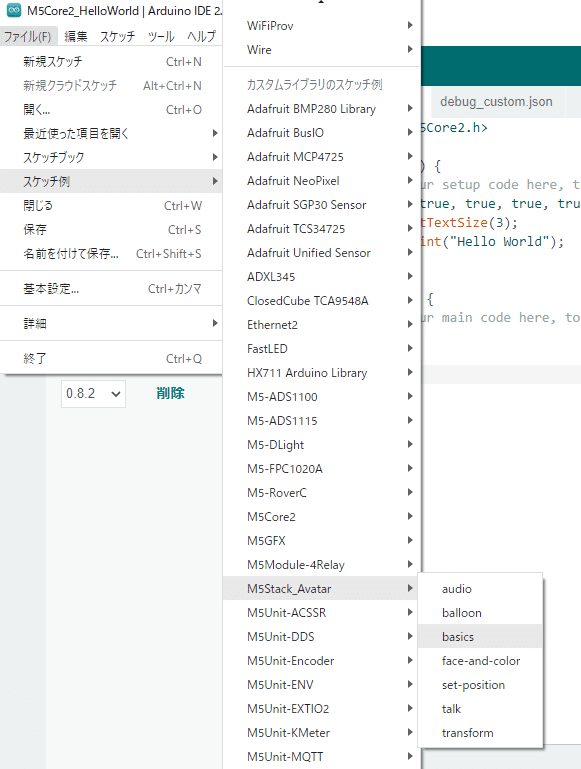Open M5Core2 examples submenu
The image size is (581, 769).
(322, 517)
